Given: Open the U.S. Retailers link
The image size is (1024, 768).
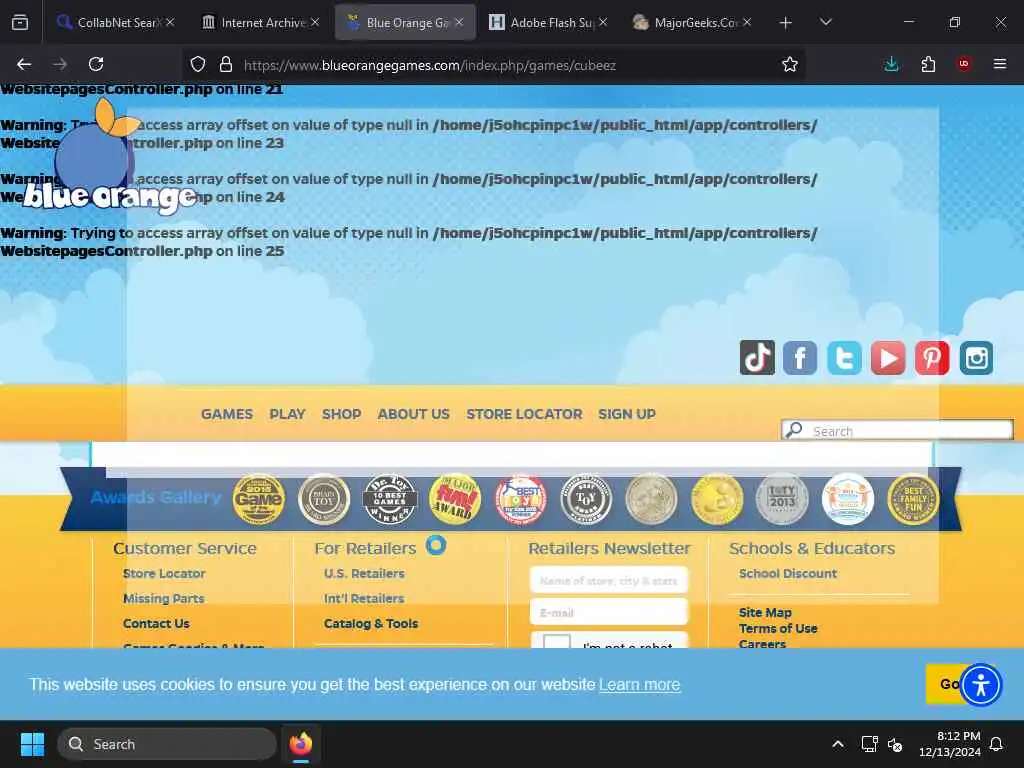Looking at the screenshot, I should point(364,573).
